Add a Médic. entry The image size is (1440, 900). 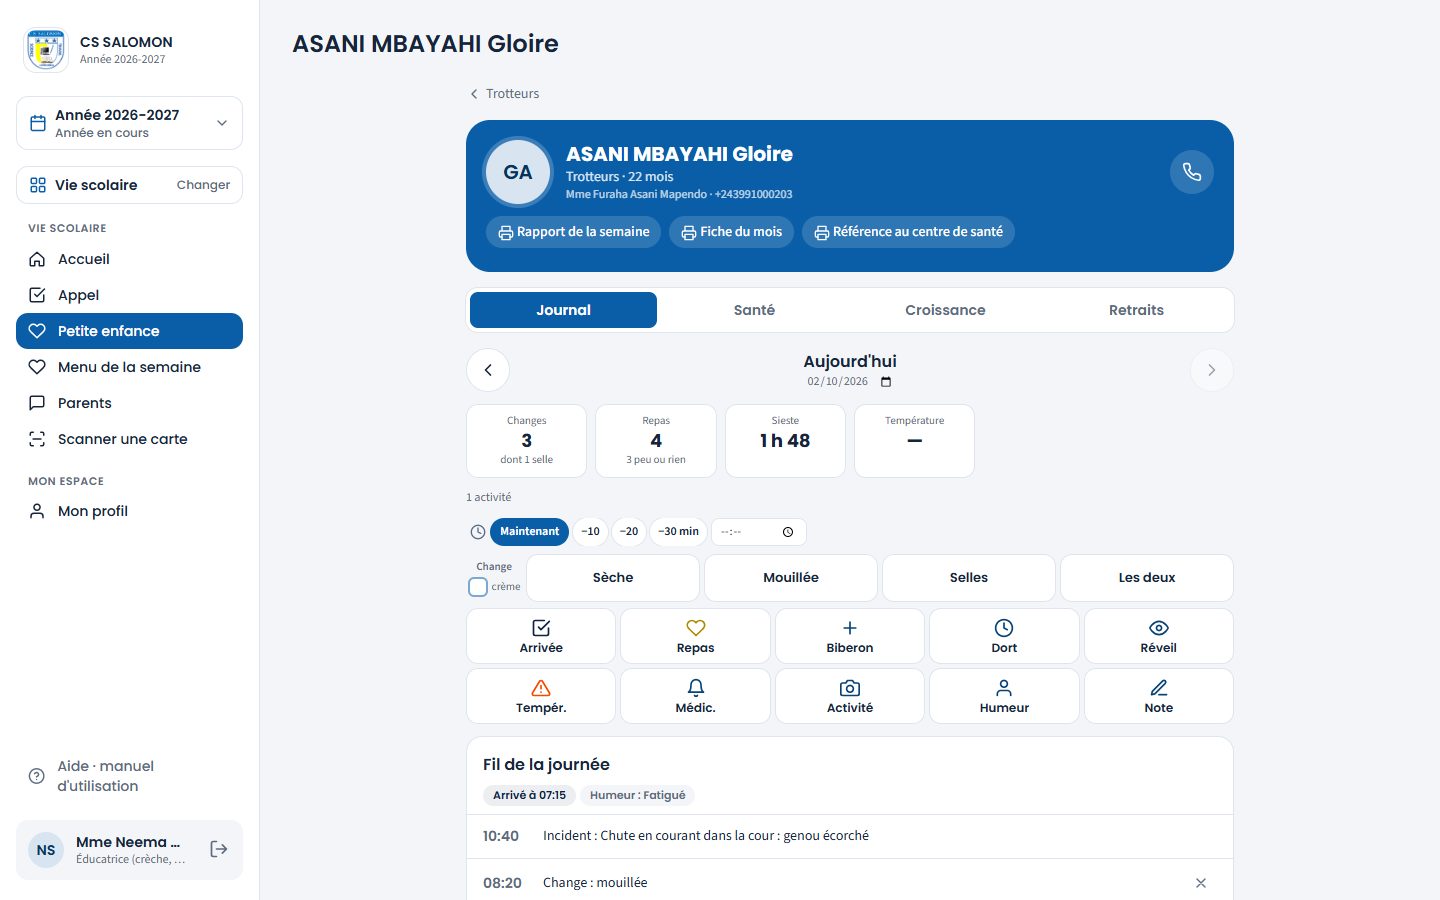coord(695,696)
